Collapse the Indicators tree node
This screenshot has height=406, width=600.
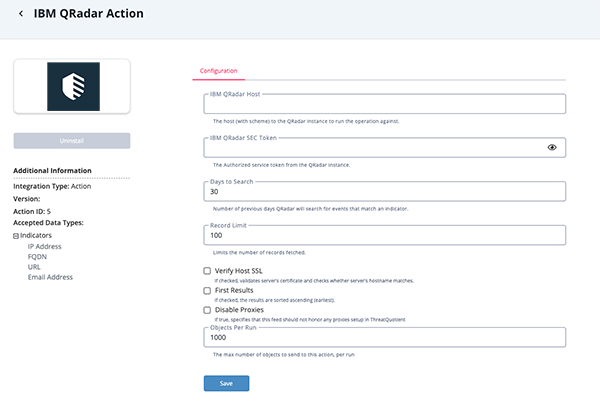[16, 236]
